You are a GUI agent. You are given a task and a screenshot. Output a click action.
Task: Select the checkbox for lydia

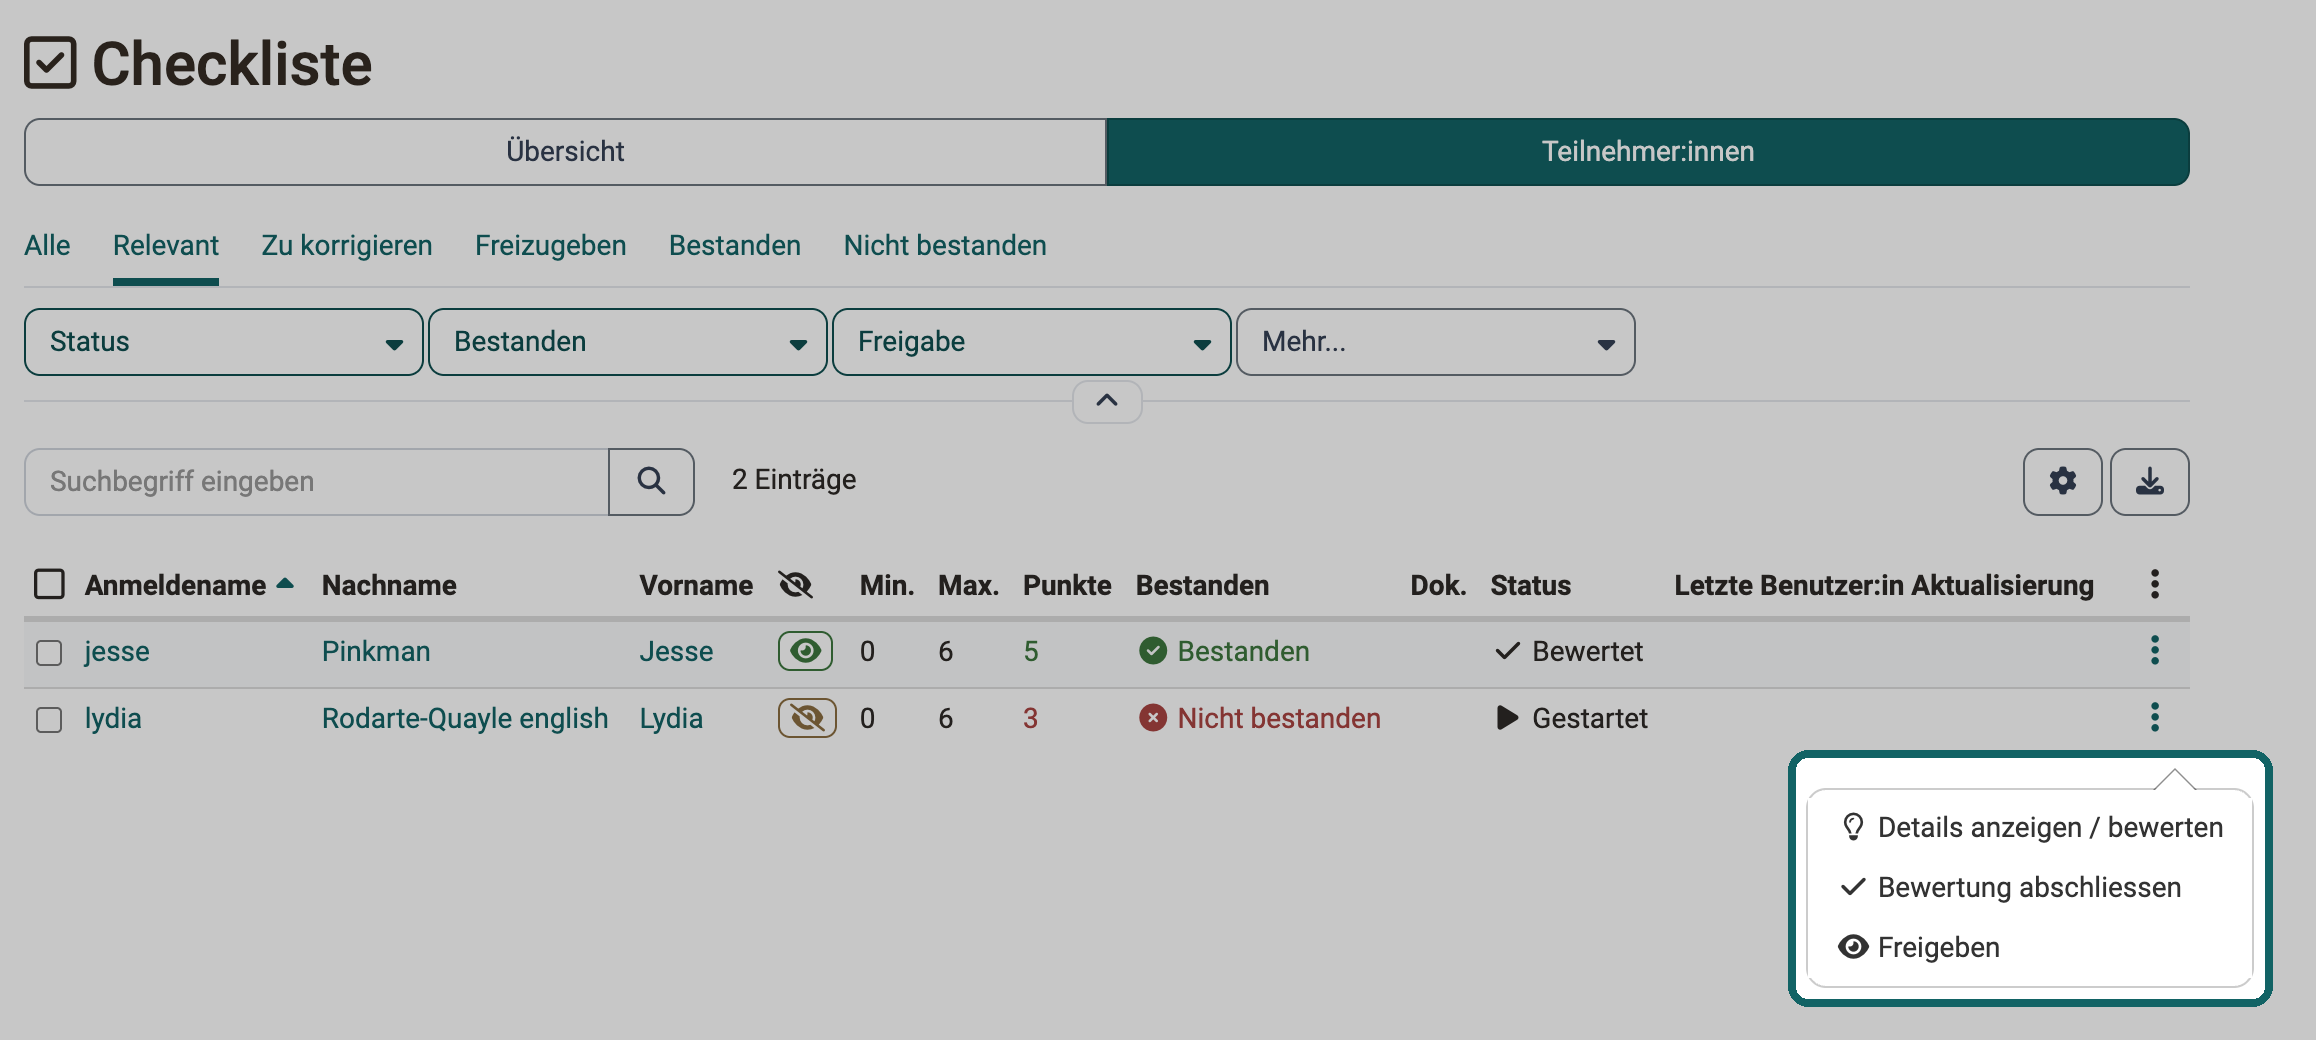49,719
